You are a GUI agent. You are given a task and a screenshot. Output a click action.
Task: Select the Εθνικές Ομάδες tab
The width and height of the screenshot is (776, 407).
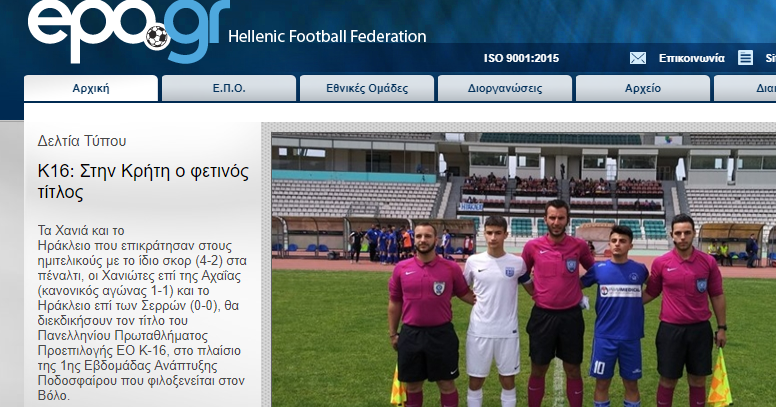(367, 88)
